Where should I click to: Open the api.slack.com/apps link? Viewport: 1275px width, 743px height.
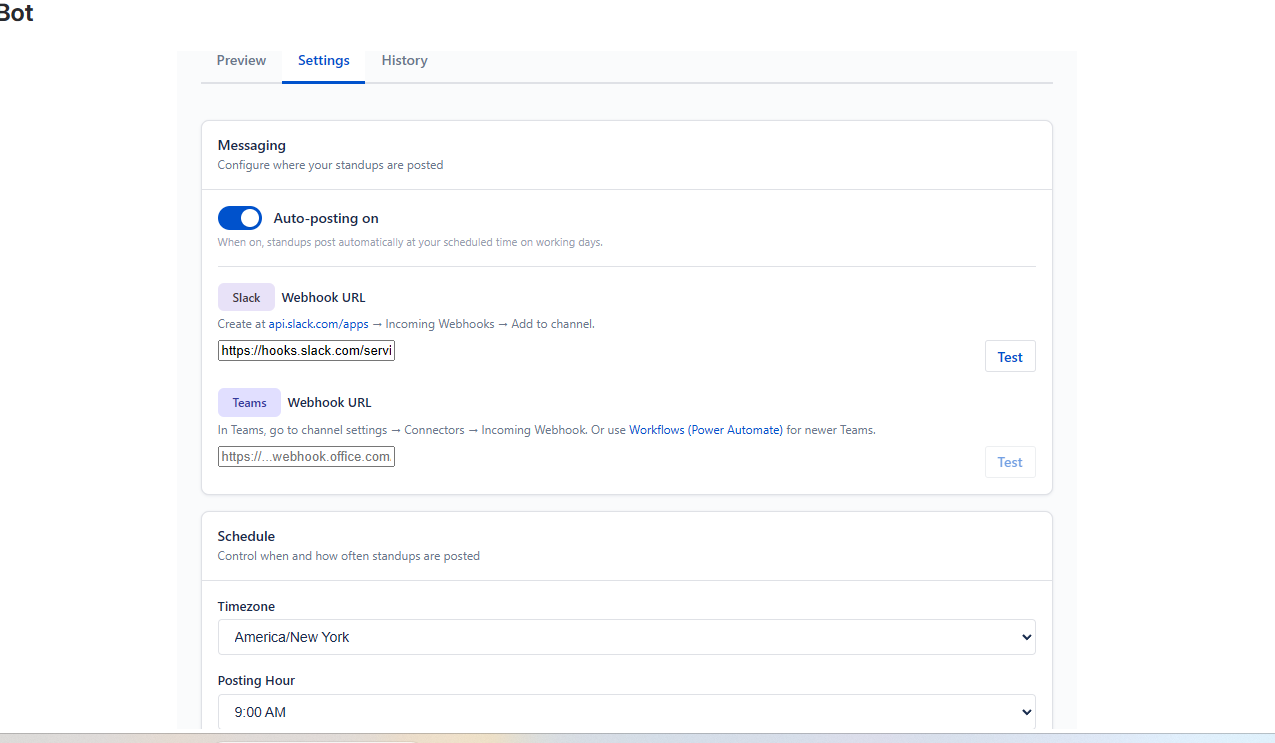tap(317, 323)
